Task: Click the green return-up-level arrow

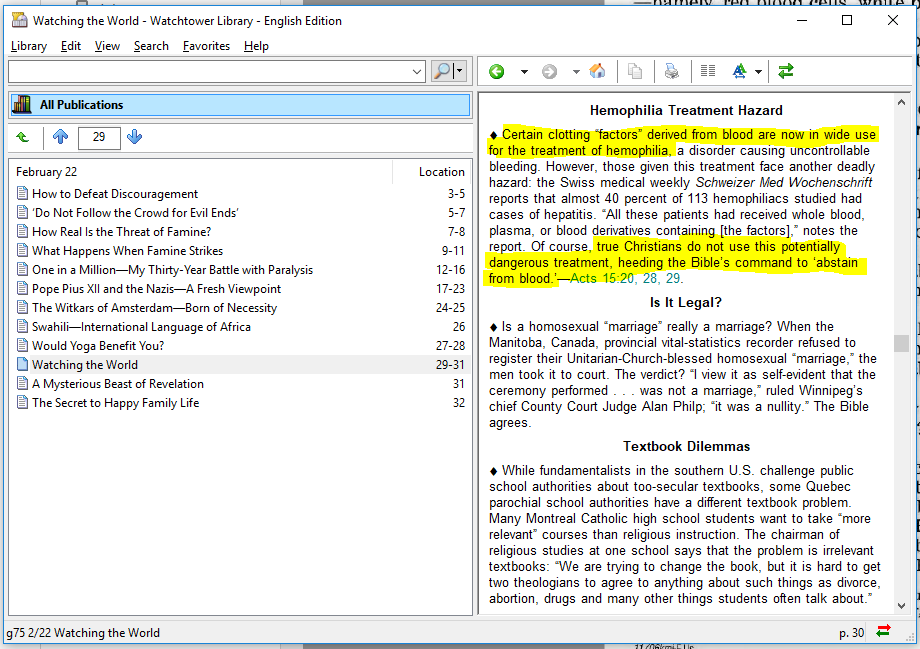Action: pos(23,137)
